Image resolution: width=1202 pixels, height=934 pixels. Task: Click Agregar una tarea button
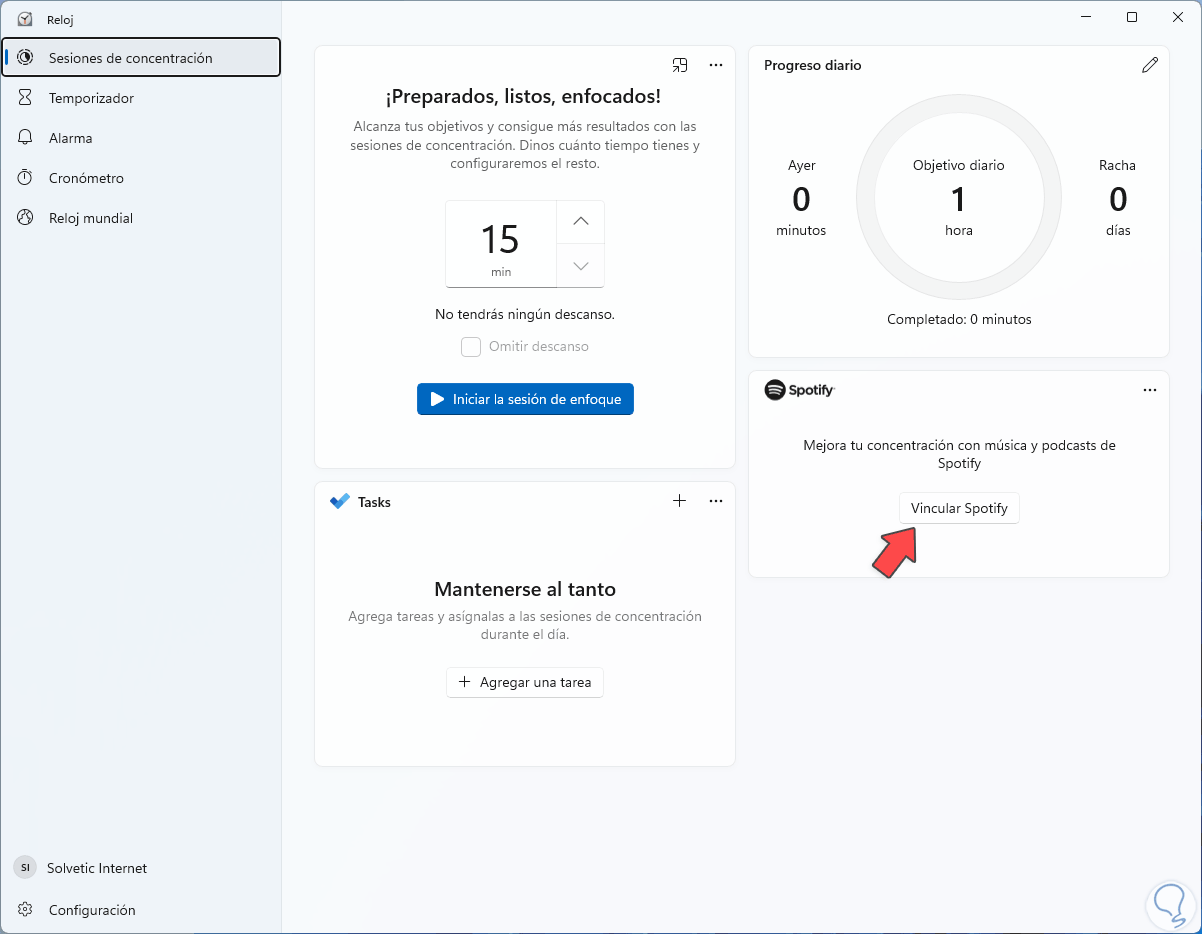[x=525, y=683]
